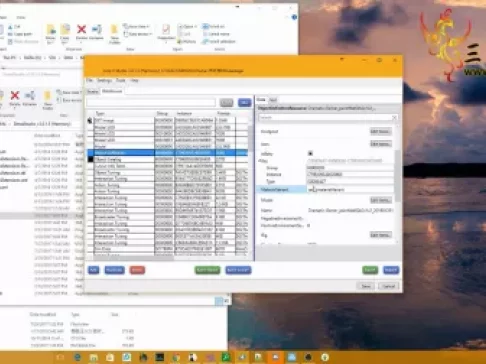Viewport: 486px width, 364px height.
Task: Click the History icon in Explorer ribbon
Action: (x=187, y=42)
